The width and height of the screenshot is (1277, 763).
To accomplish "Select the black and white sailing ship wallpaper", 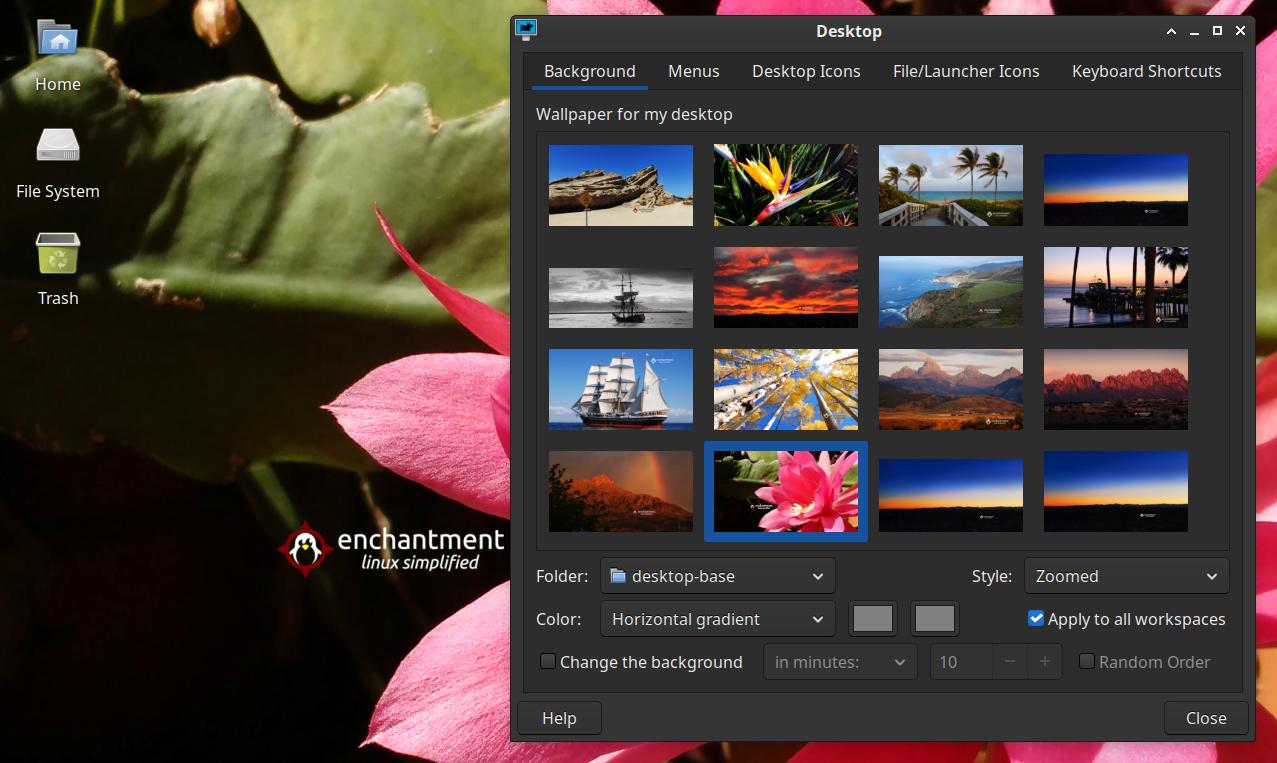I will pyautogui.click(x=621, y=297).
